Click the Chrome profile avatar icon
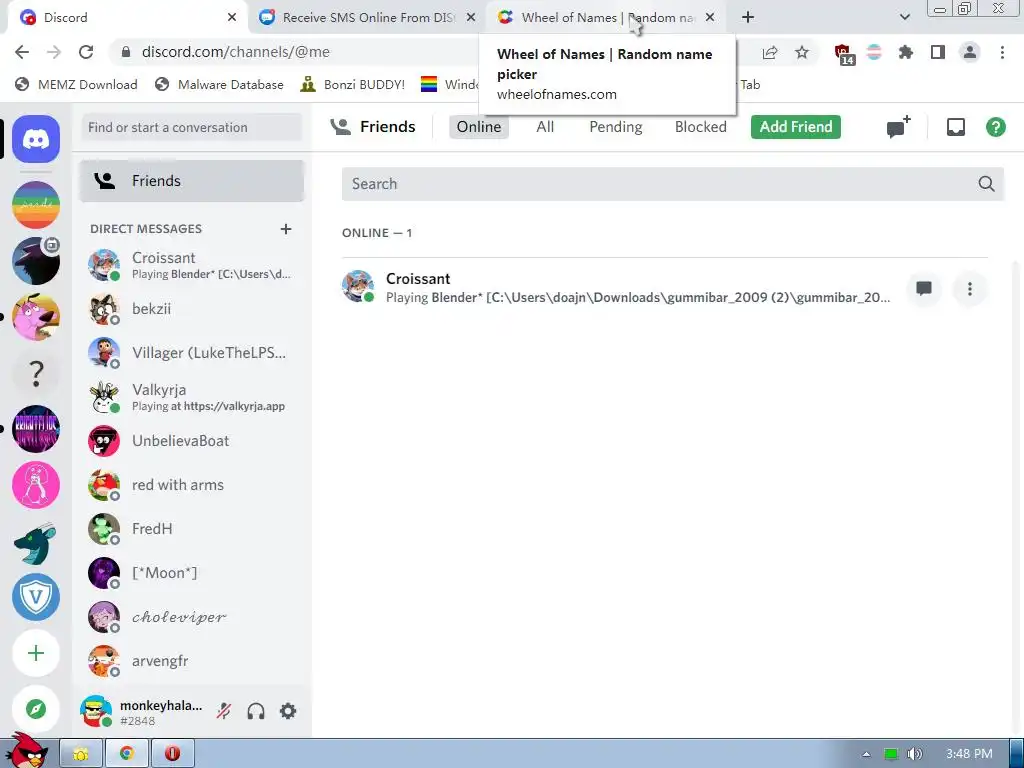The height and width of the screenshot is (768, 1024). pos(970,52)
